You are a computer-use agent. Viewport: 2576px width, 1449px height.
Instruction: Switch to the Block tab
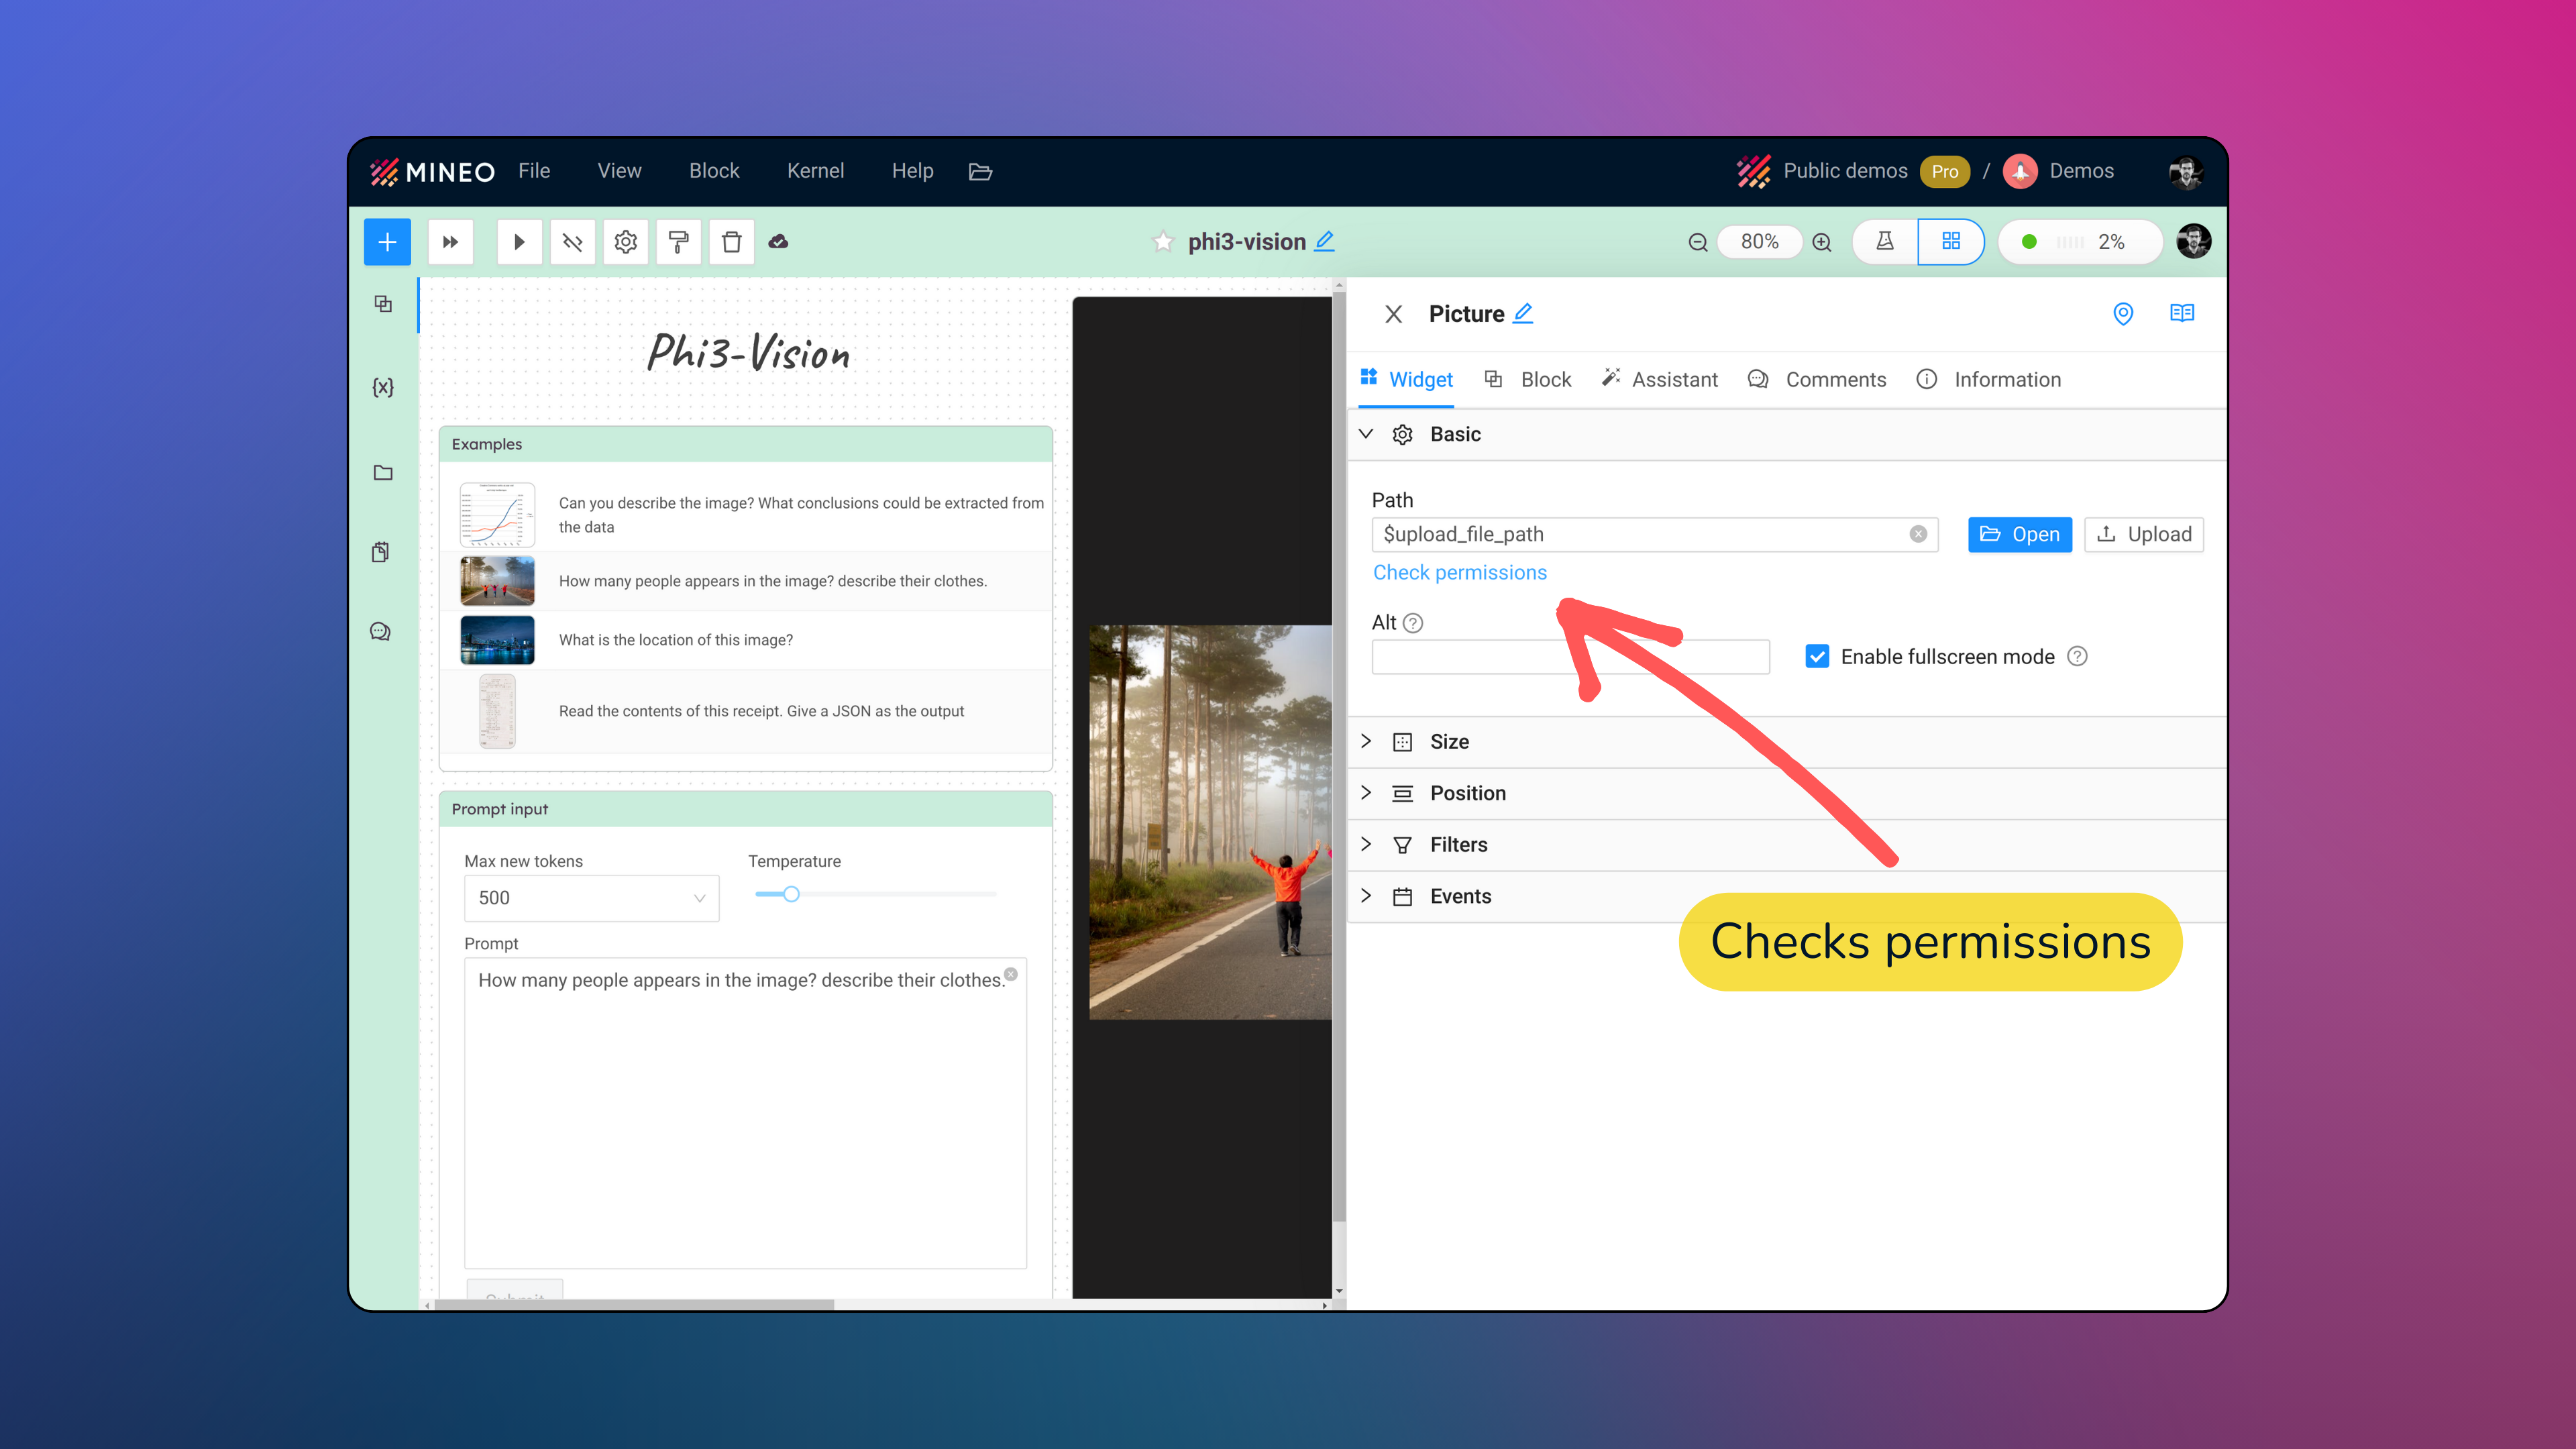click(x=1527, y=380)
